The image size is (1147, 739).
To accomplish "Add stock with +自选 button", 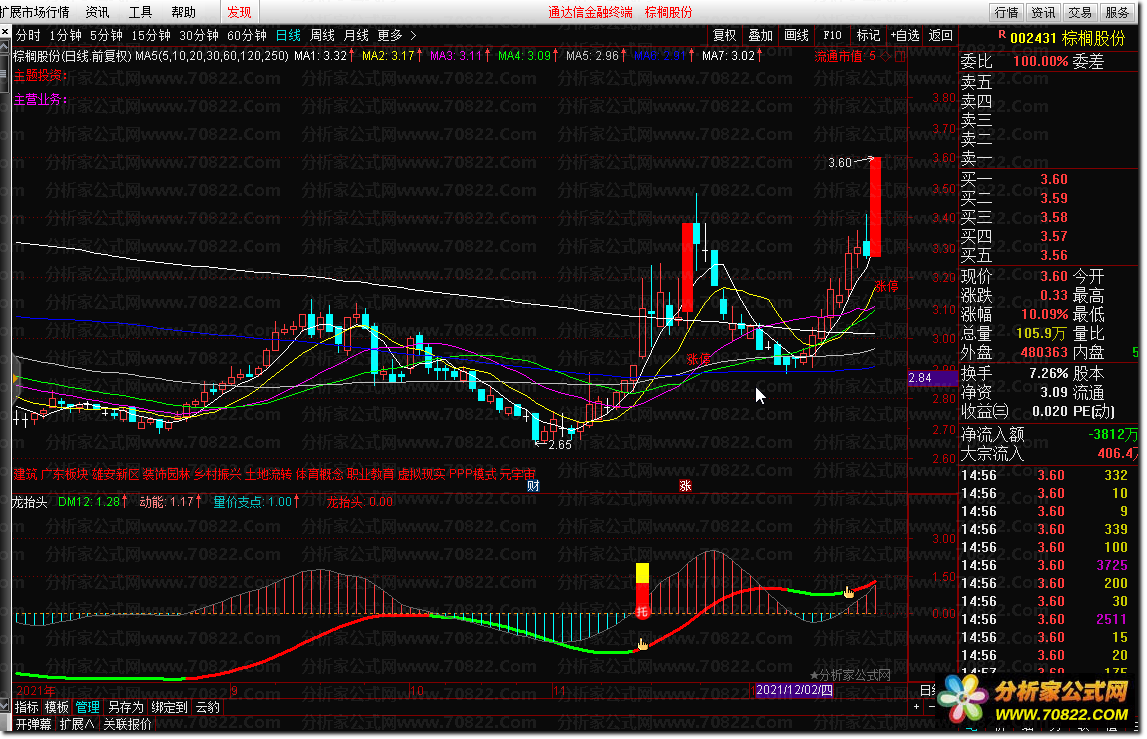I will coord(905,35).
